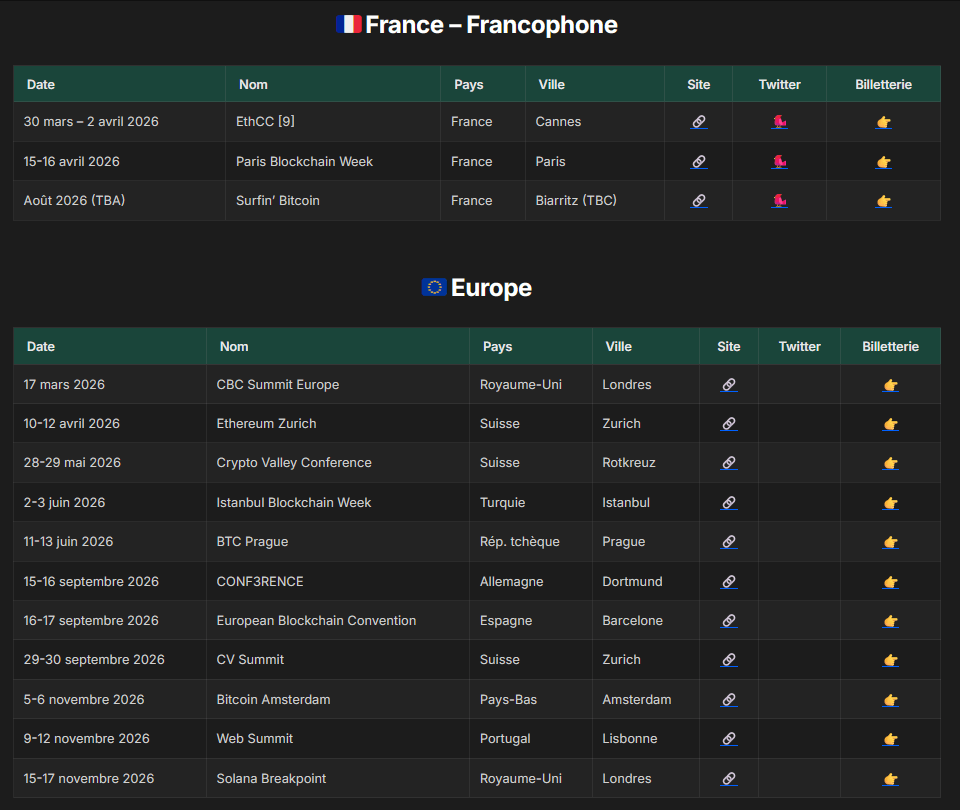
Task: Click the Twitter icon for Paris Blockchain Week
Action: click(779, 161)
